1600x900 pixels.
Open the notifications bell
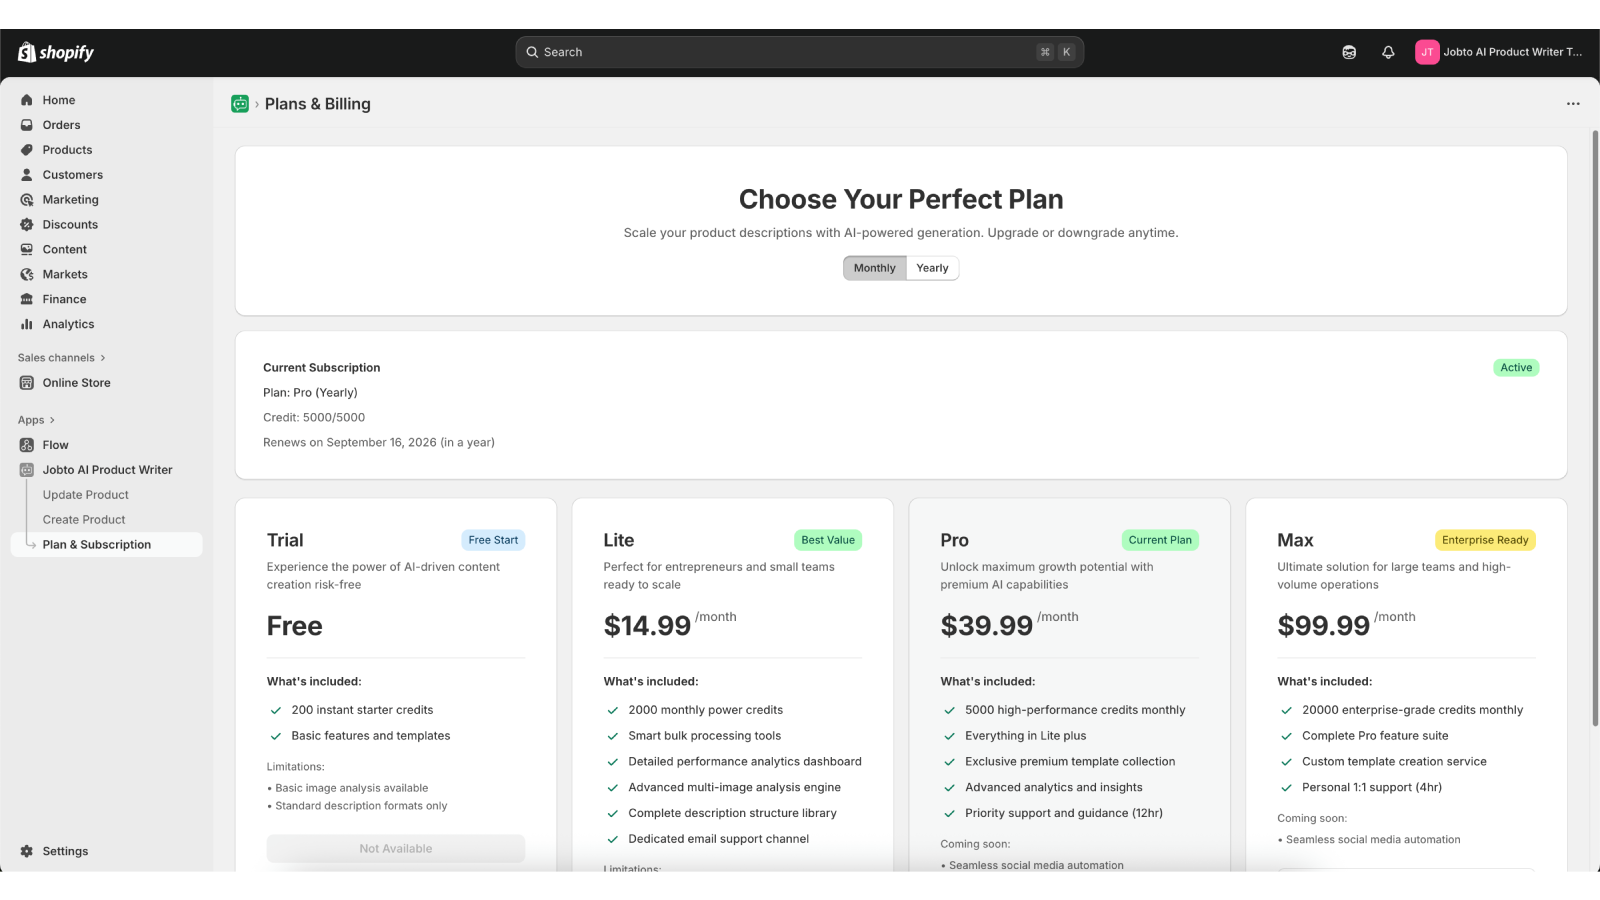coord(1388,52)
